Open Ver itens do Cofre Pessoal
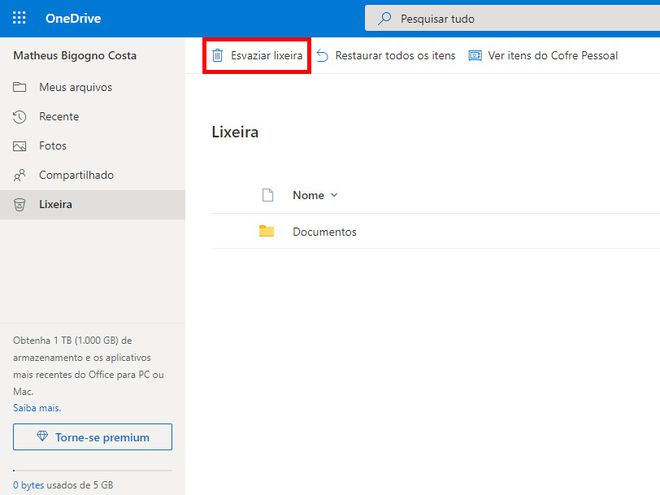This screenshot has height=495, width=660. [553, 56]
